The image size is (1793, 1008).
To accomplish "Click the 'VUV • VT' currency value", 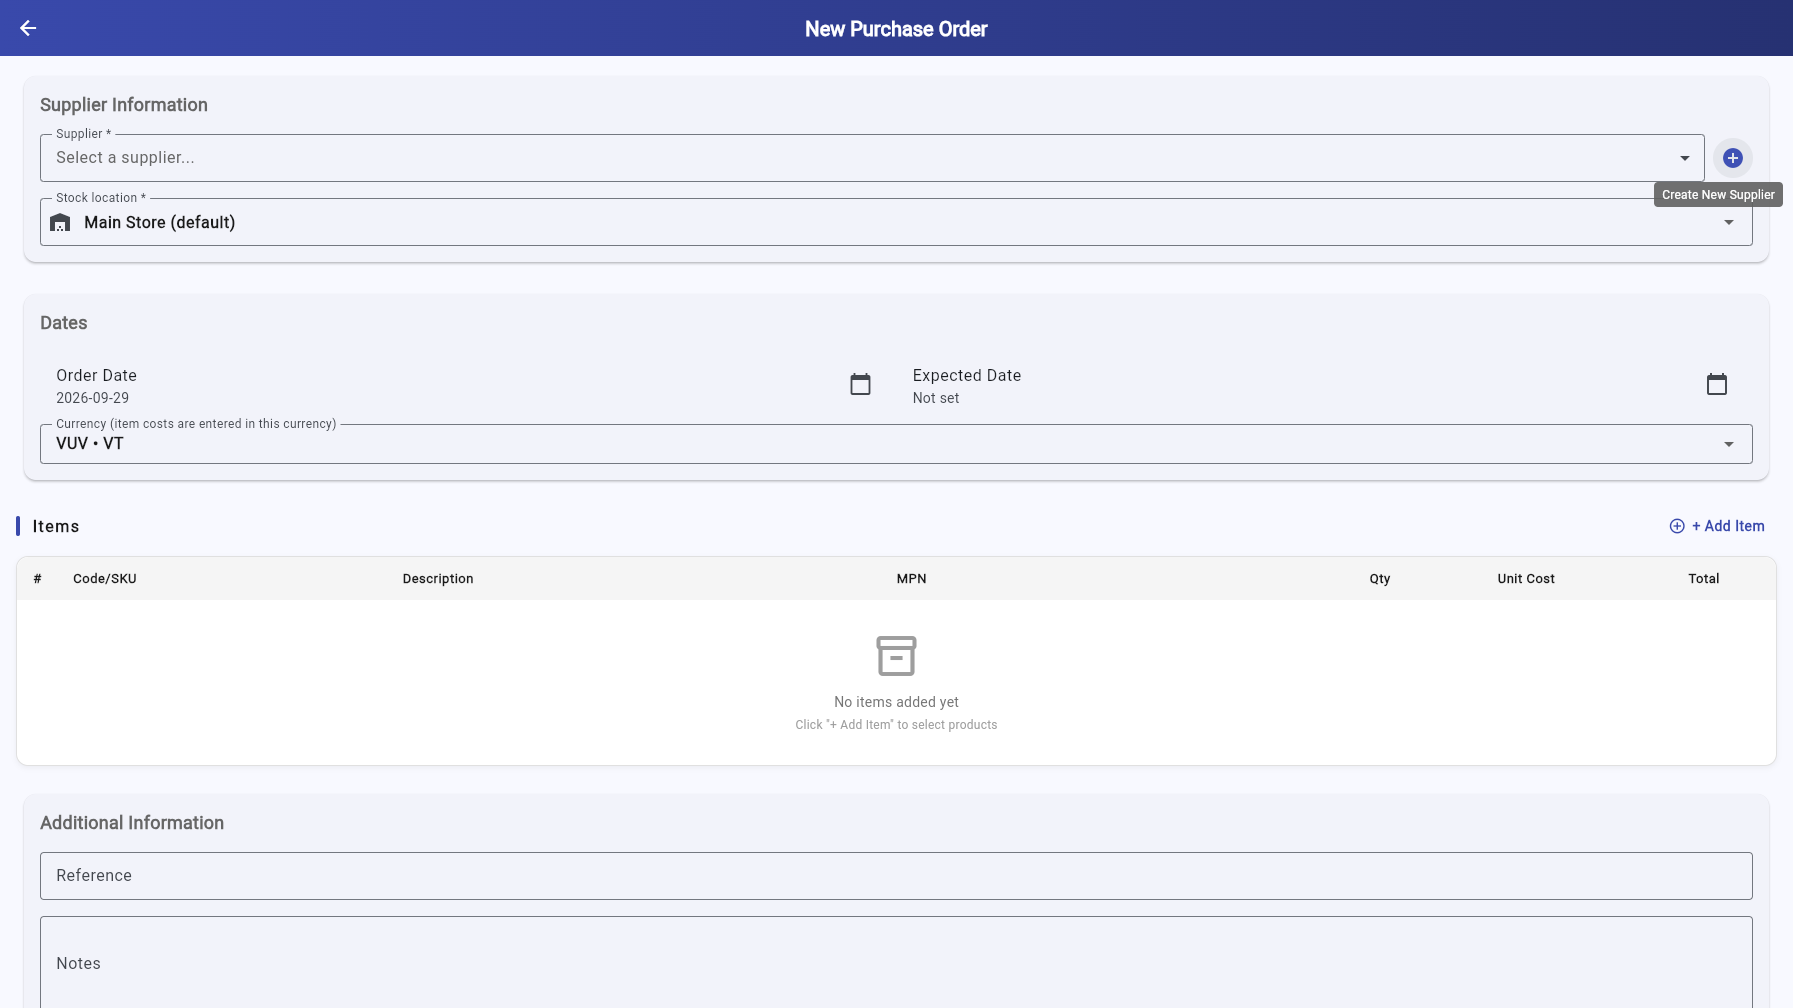I will (x=90, y=443).
